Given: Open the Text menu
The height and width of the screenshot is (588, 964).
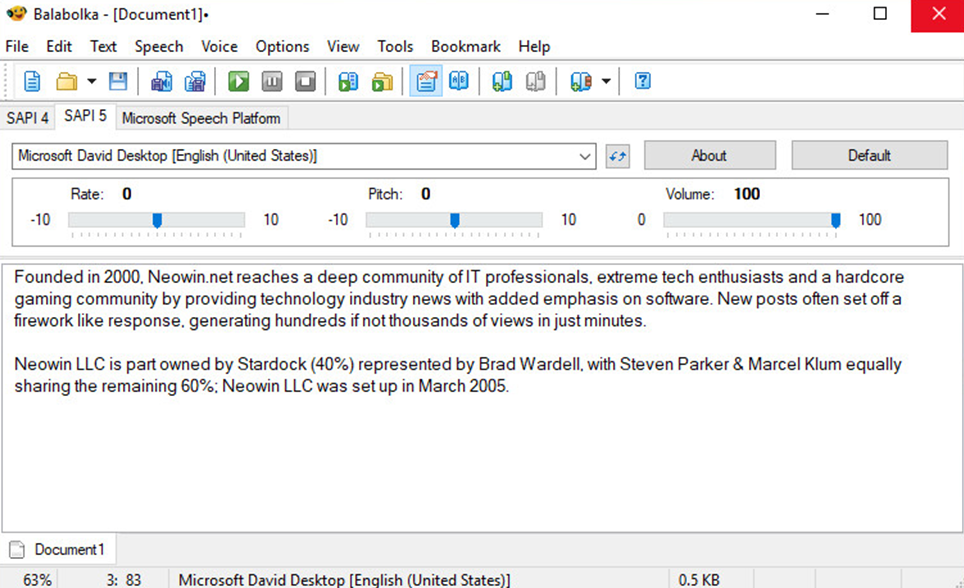Looking at the screenshot, I should (x=103, y=47).
